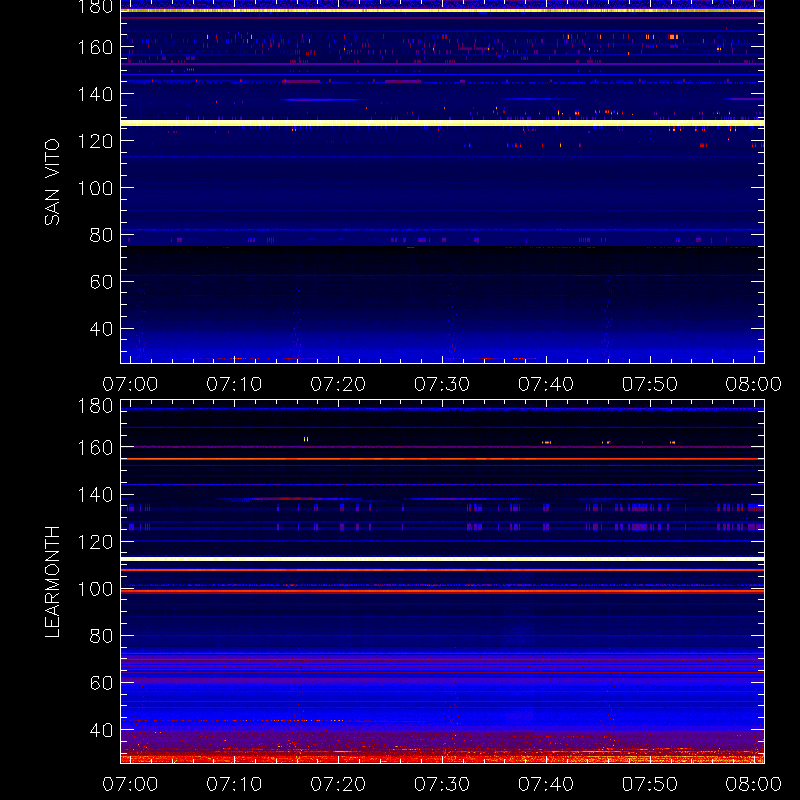Click the red band near 155 in Learmonth plot

coord(442,459)
